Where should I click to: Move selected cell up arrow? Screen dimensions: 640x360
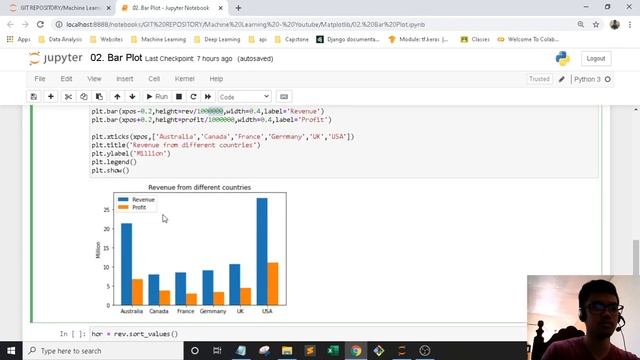tap(117, 97)
